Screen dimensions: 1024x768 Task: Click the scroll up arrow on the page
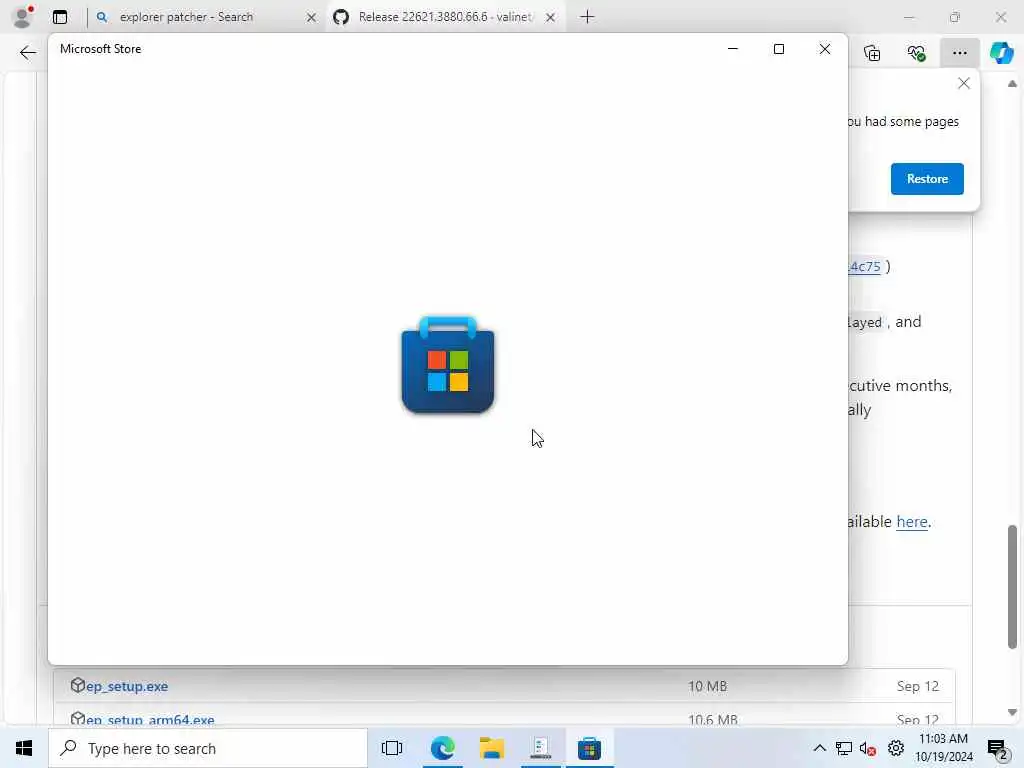[1012, 84]
